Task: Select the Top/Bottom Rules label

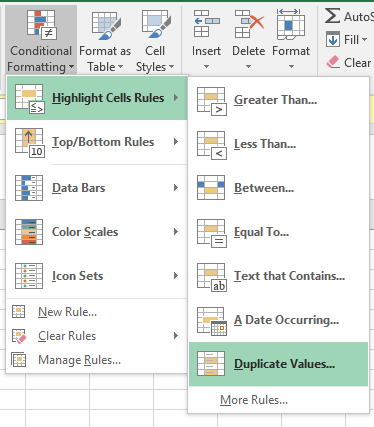Action: (103, 142)
